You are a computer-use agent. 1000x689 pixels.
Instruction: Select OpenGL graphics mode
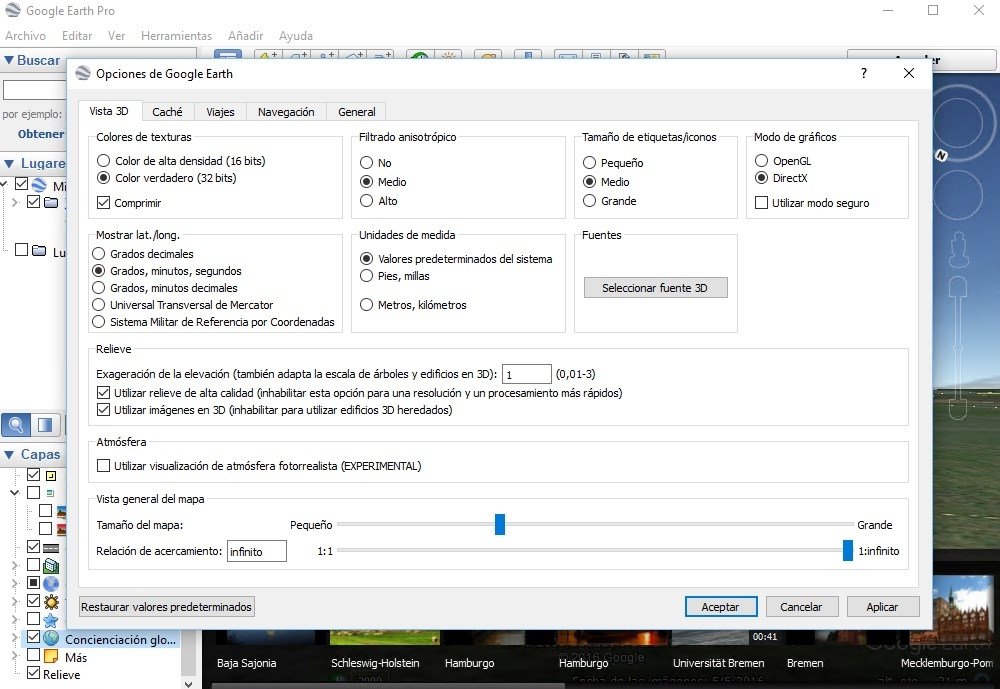(x=761, y=161)
